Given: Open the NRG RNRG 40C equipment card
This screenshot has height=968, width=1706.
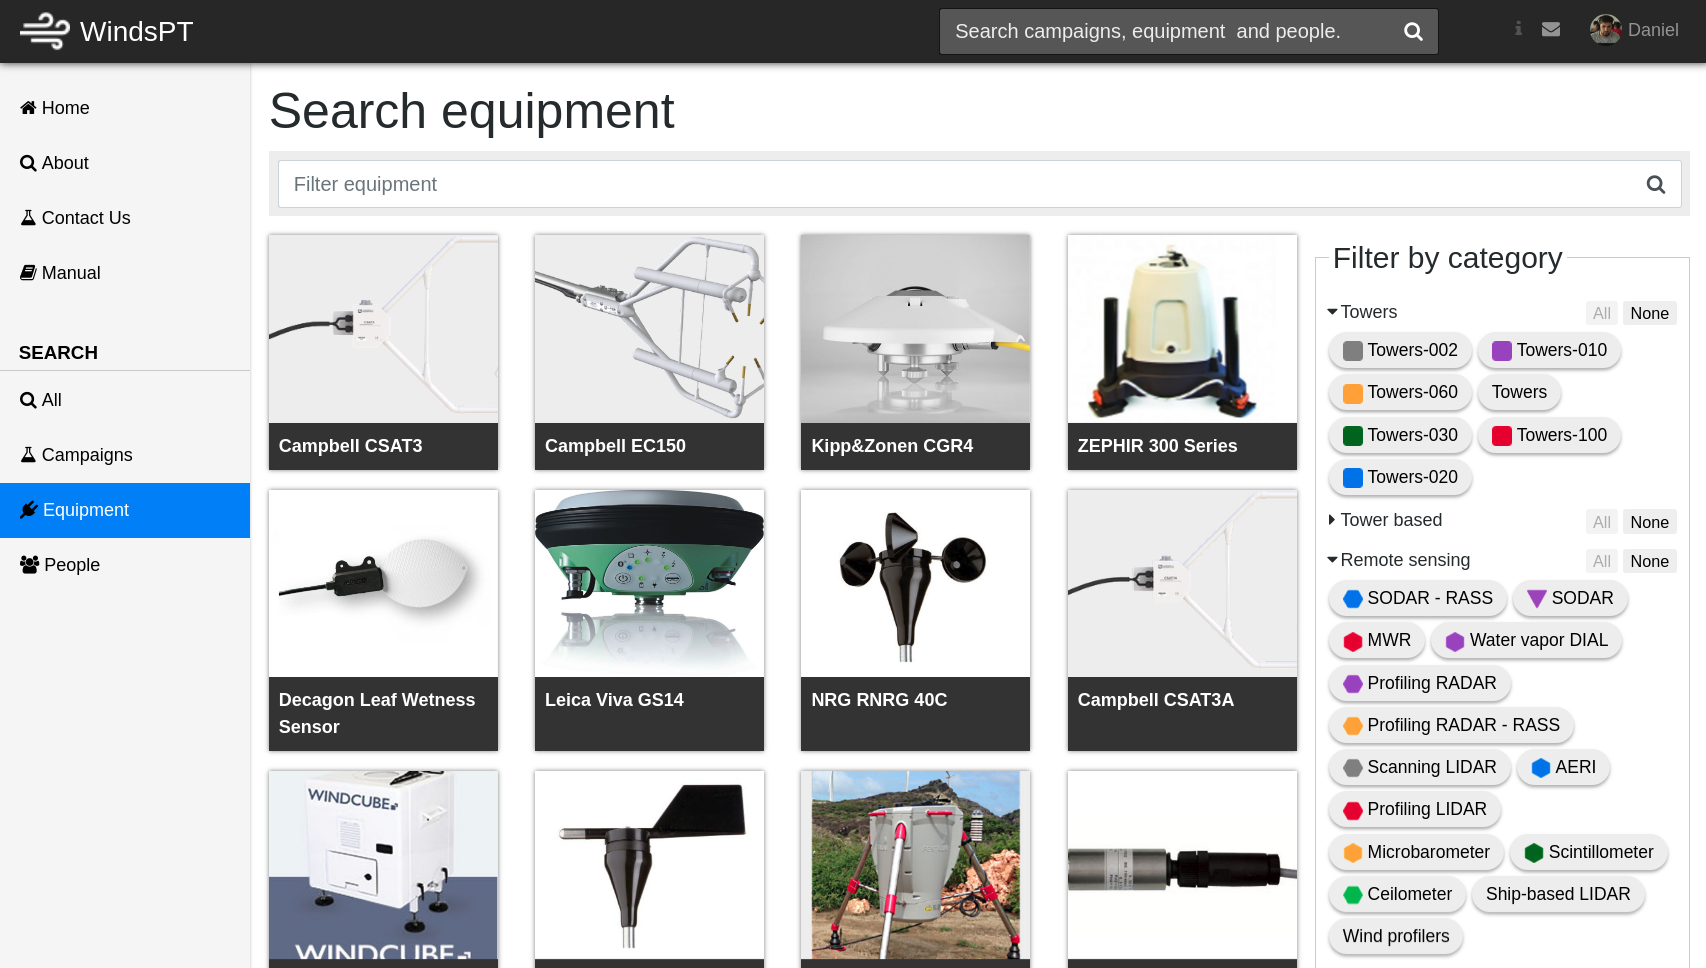Looking at the screenshot, I should [915, 620].
